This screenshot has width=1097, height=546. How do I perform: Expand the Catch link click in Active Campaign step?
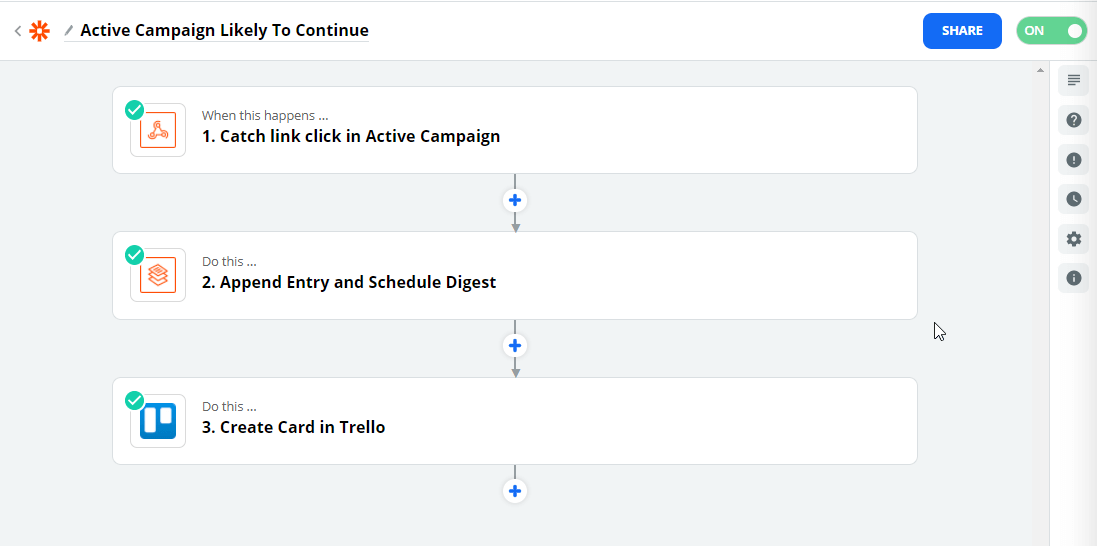pyautogui.click(x=350, y=136)
